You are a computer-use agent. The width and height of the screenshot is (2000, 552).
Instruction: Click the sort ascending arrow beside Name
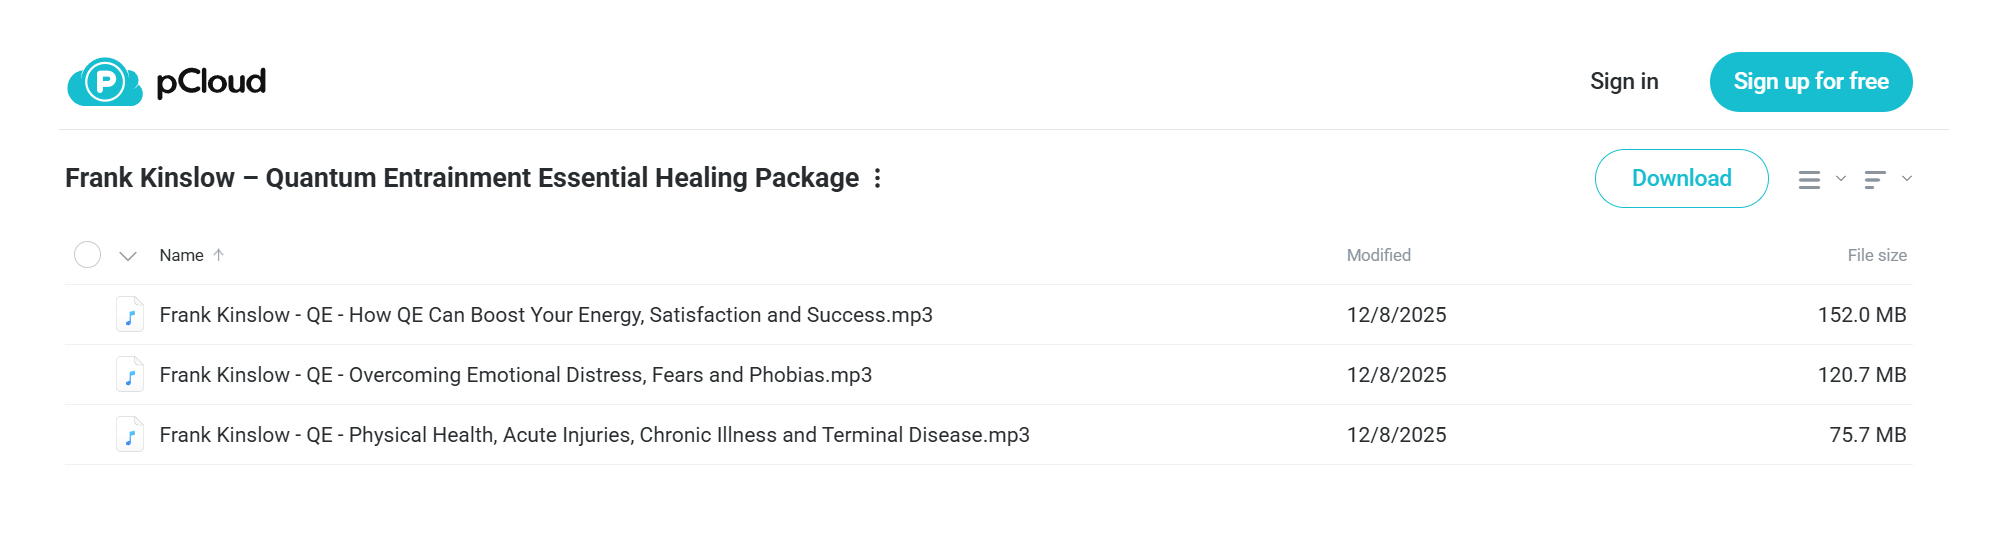click(218, 255)
